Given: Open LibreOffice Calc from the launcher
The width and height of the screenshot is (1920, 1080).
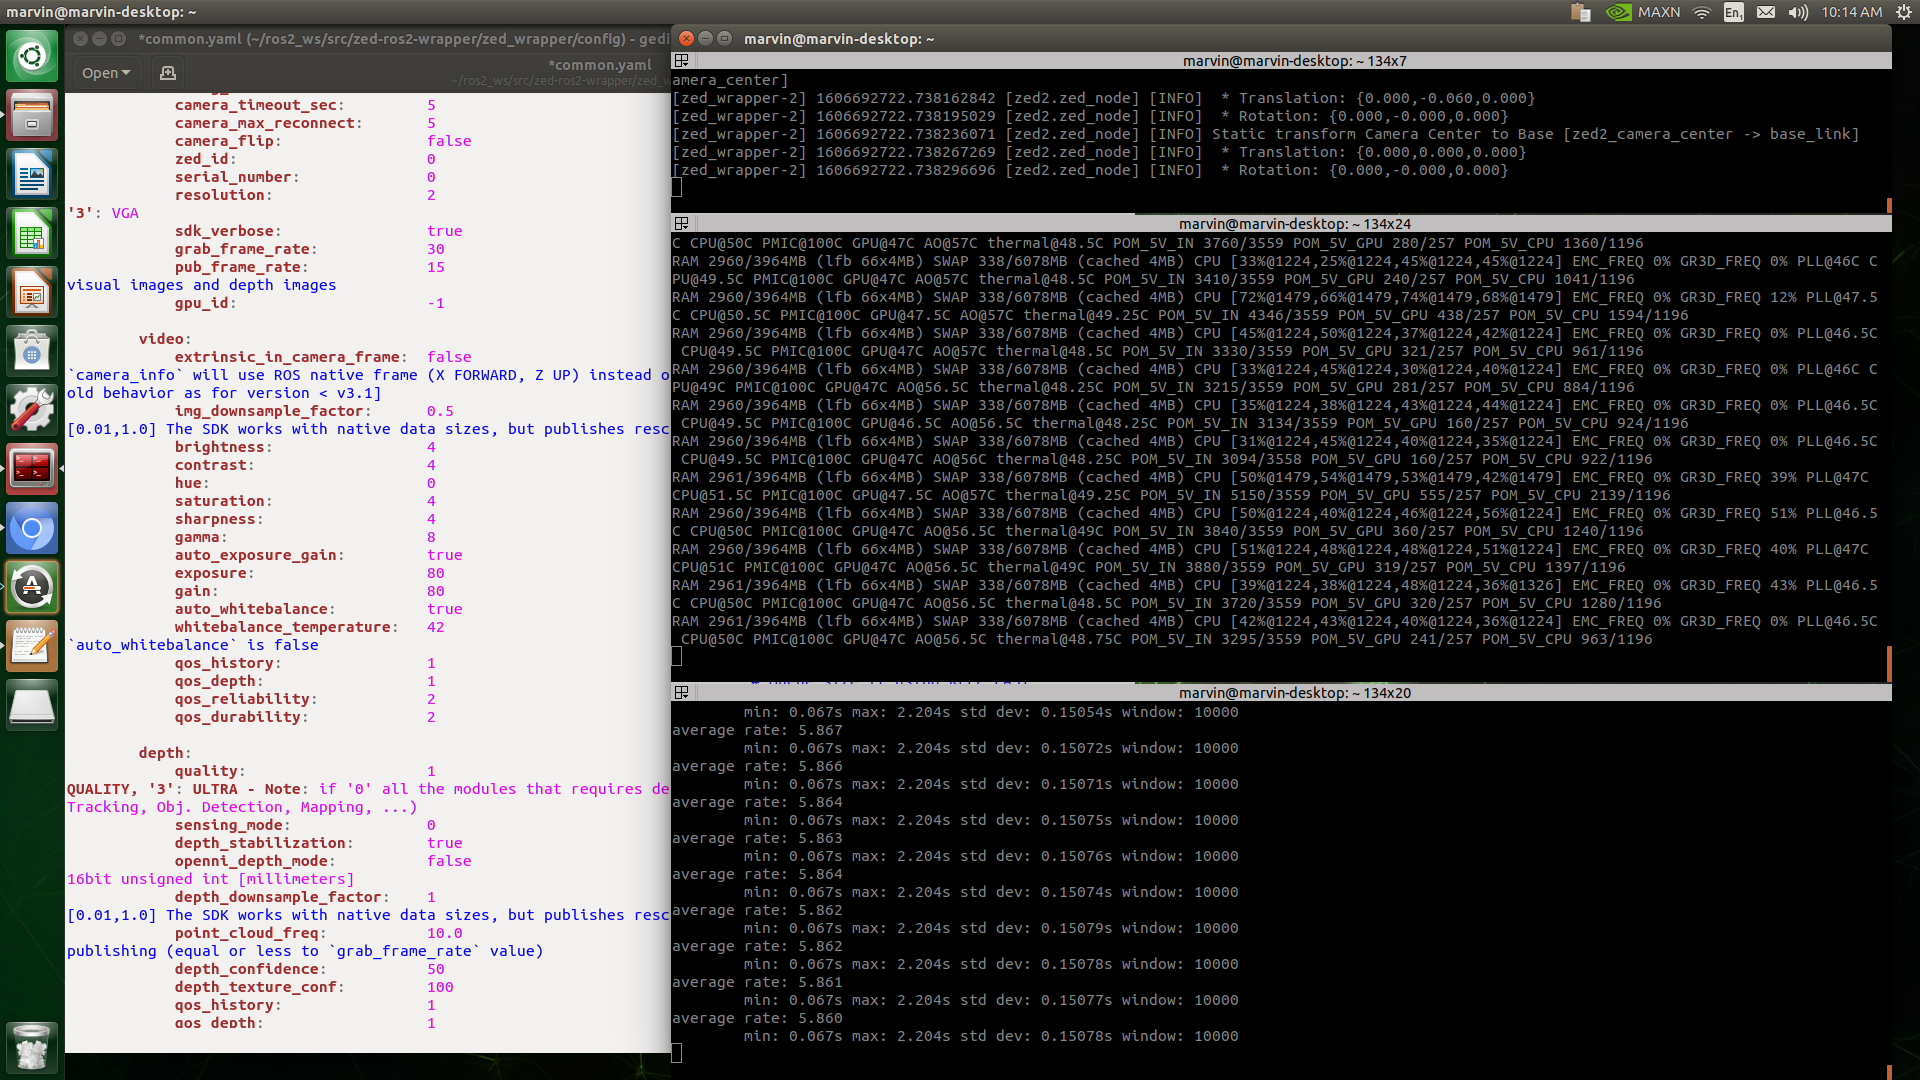Looking at the screenshot, I should [32, 233].
